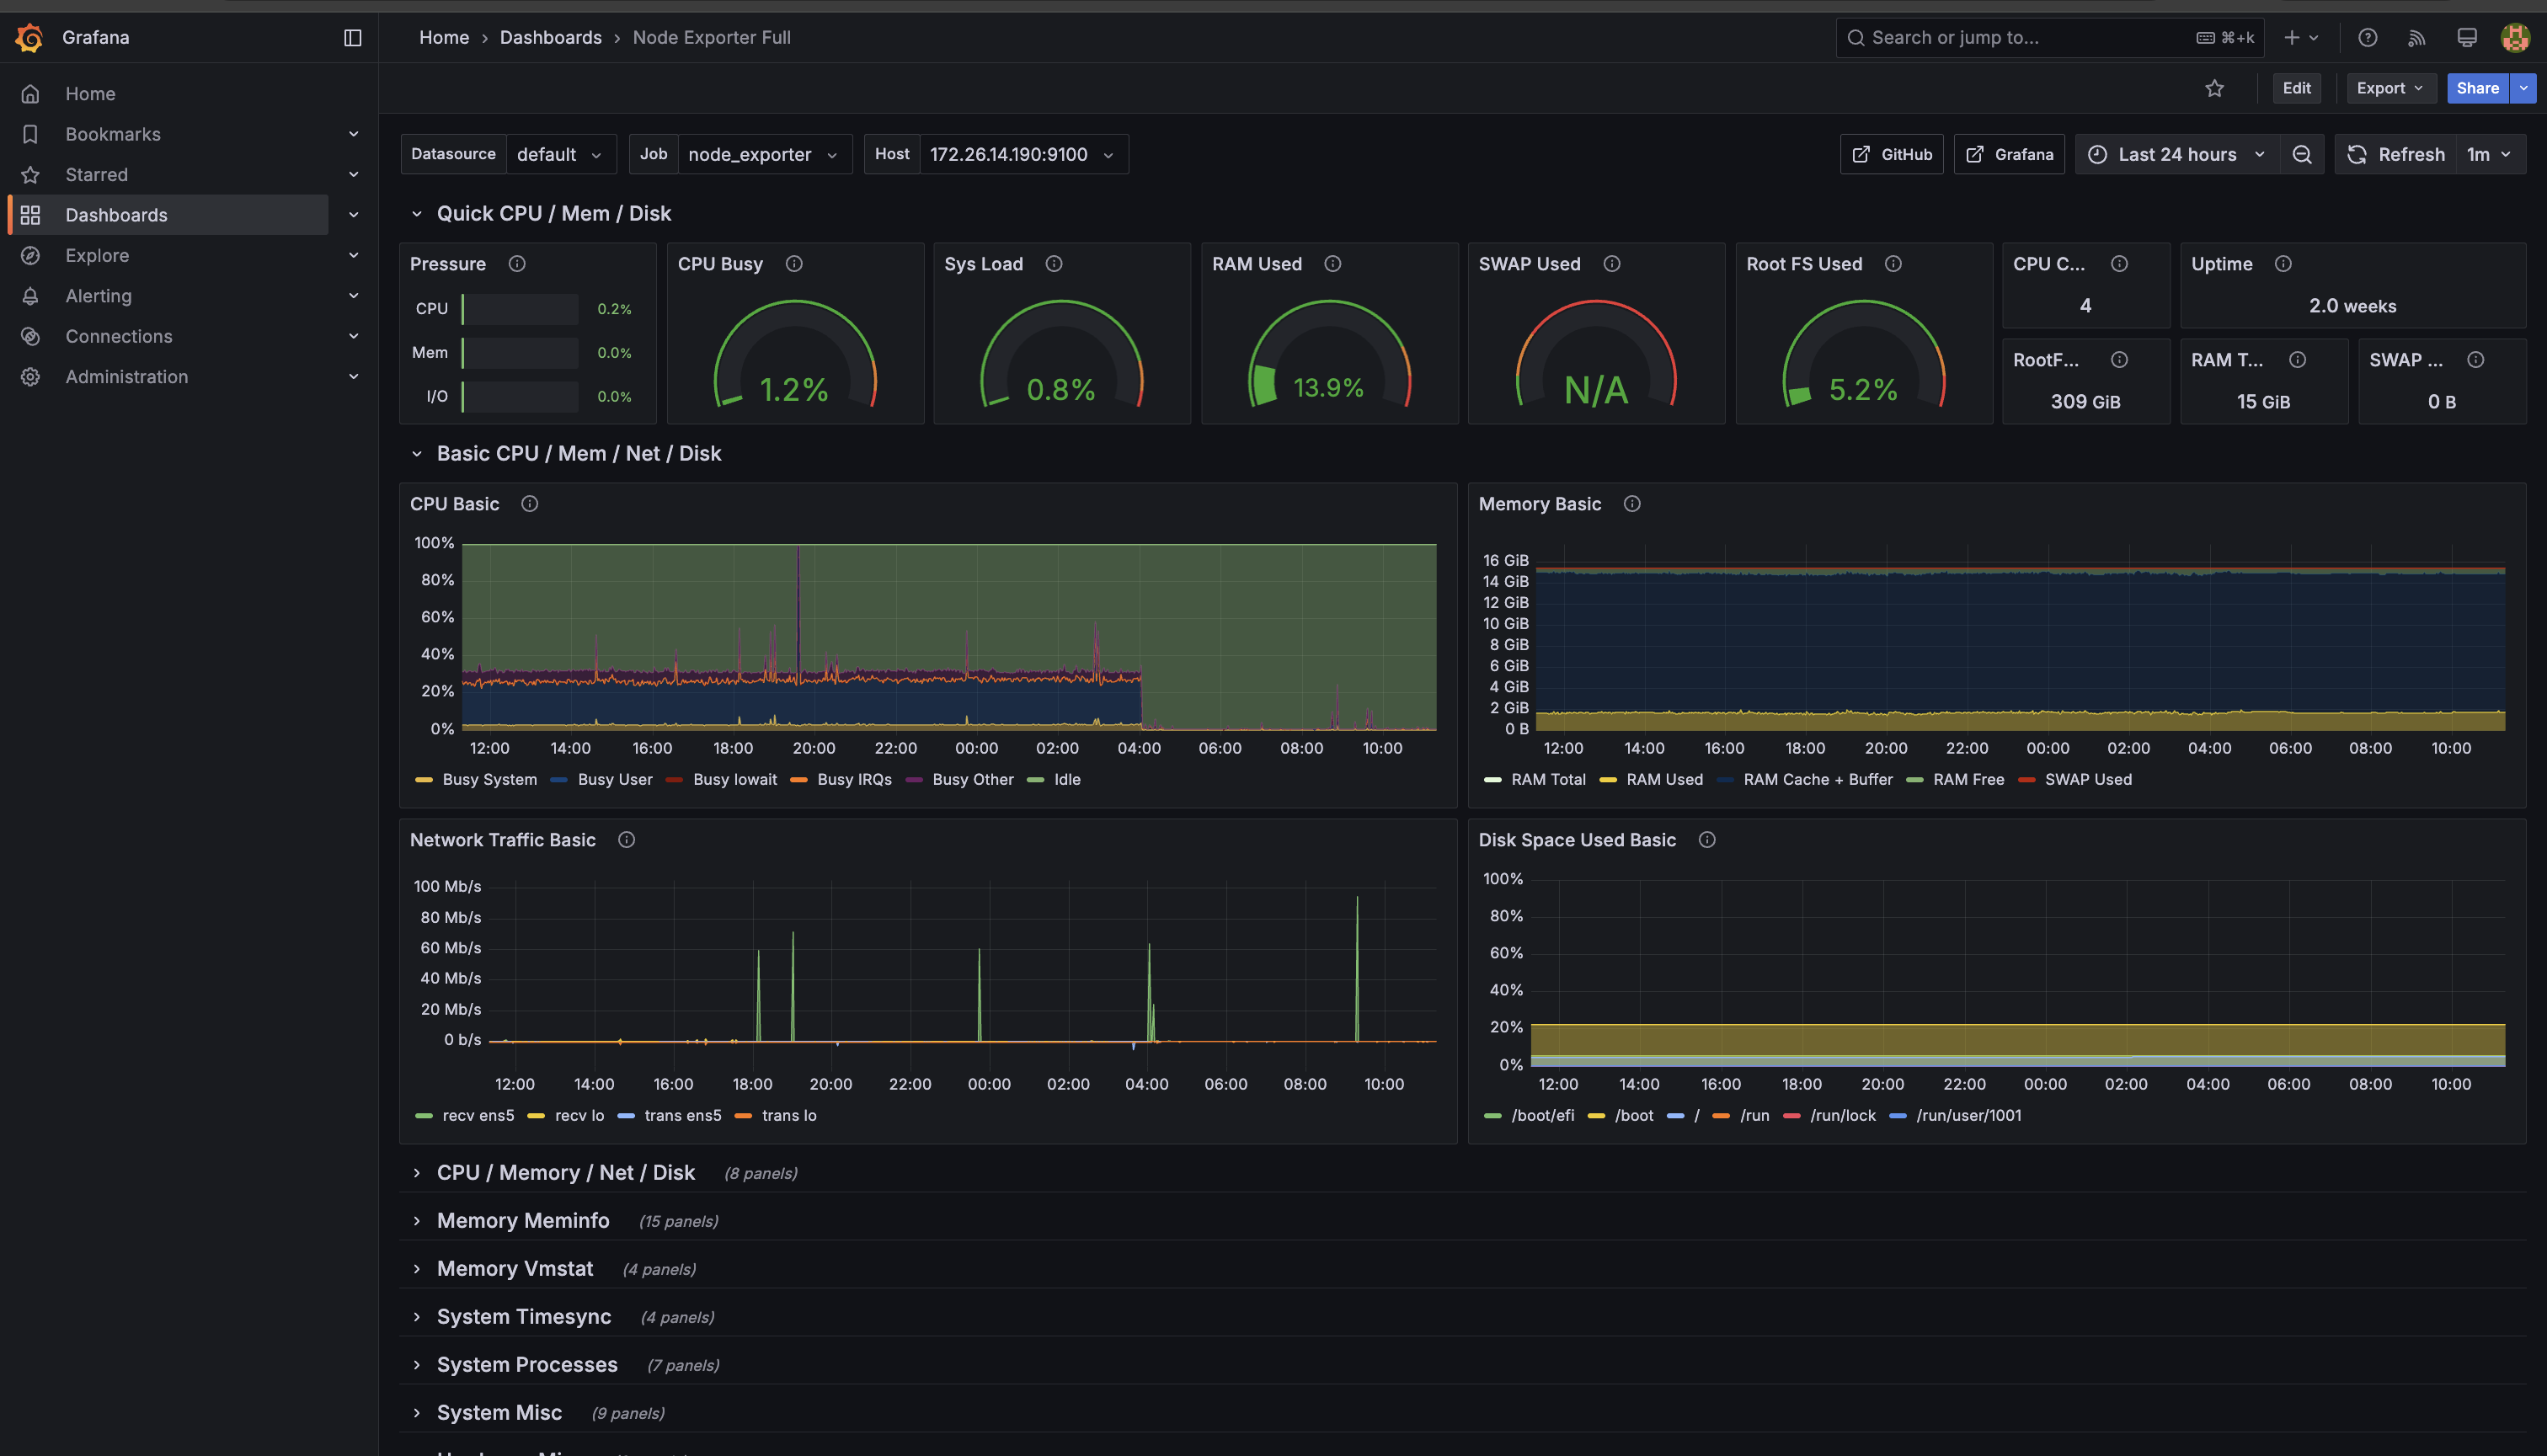Open the Host 172.26.14.190:9100 dropdown
Viewport: 2547px width, 1456px height.
[x=1023, y=154]
